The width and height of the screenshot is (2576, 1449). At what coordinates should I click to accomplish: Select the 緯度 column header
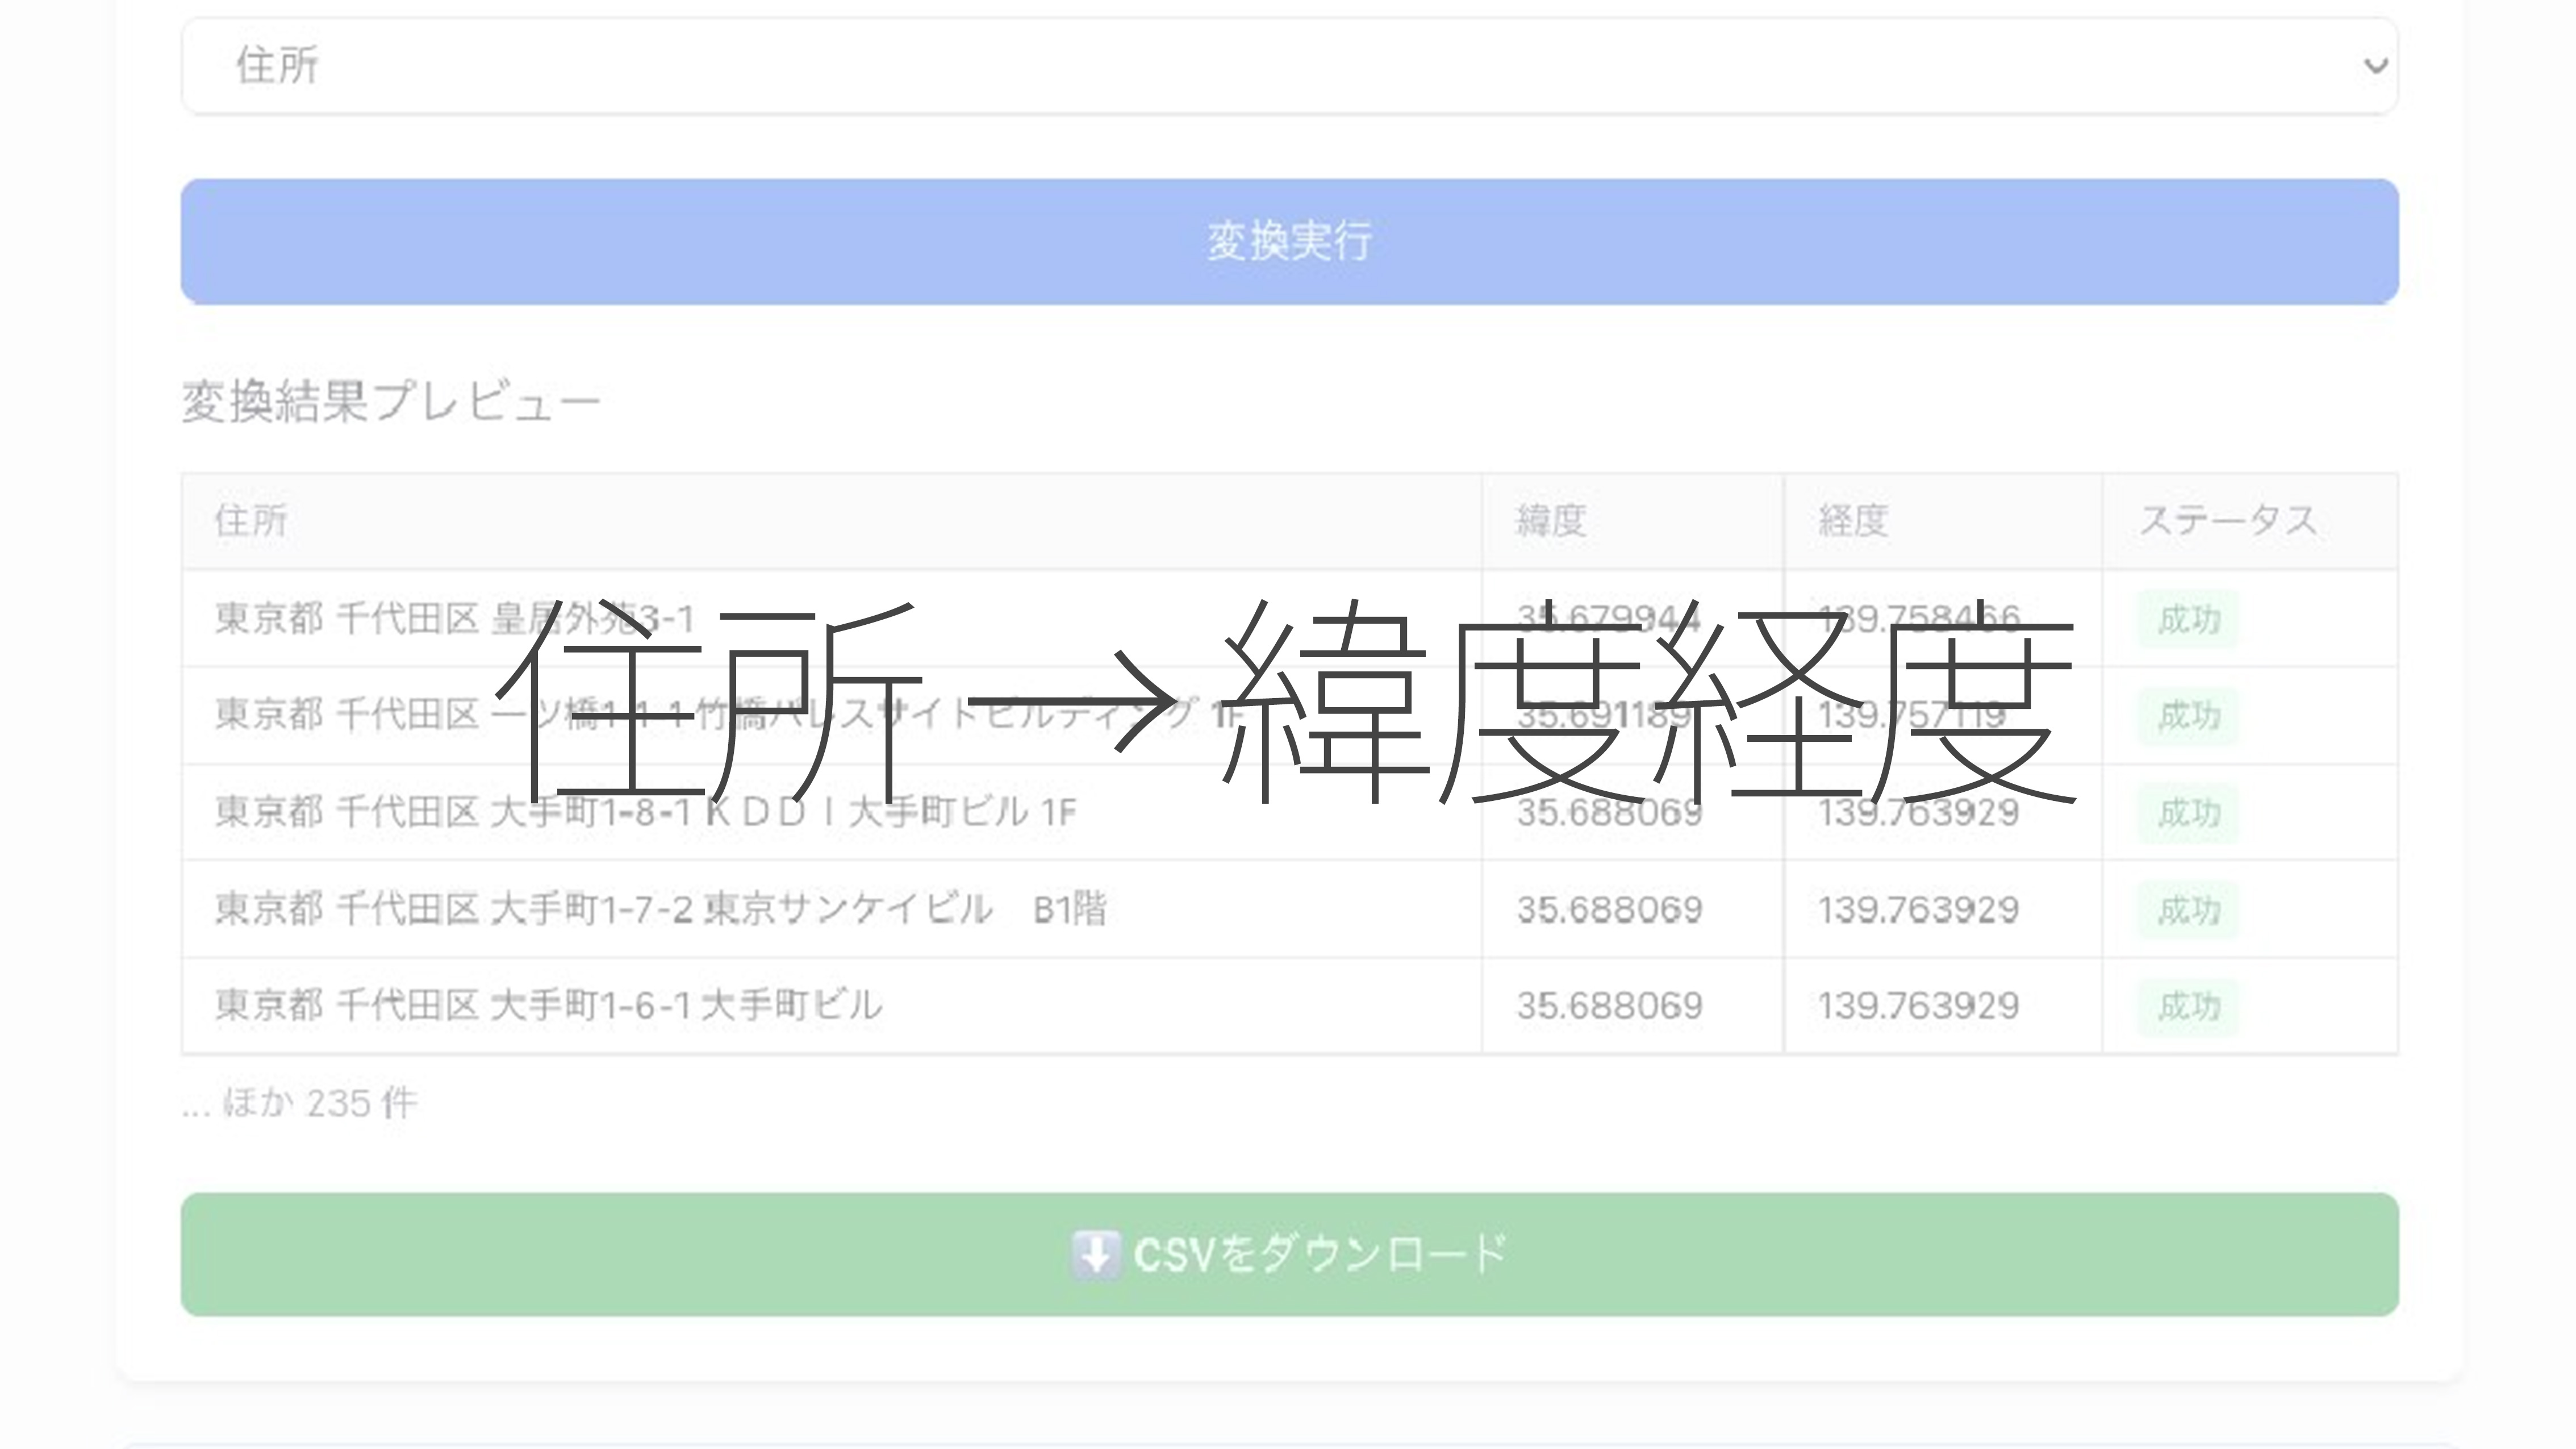pyautogui.click(x=1548, y=517)
